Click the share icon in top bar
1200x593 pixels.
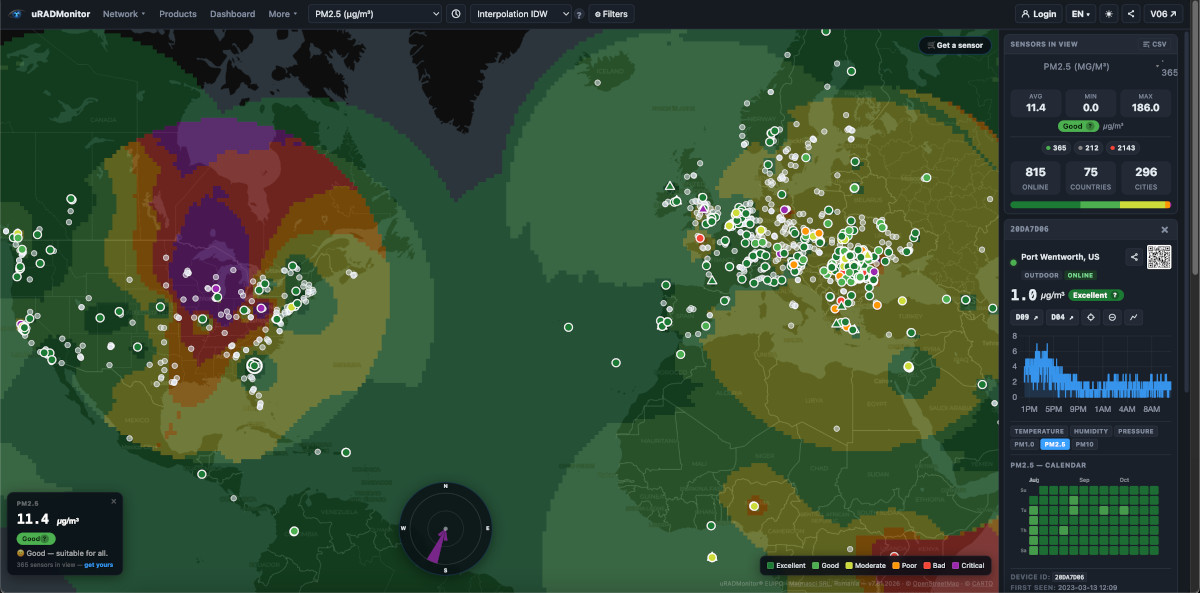click(1131, 14)
